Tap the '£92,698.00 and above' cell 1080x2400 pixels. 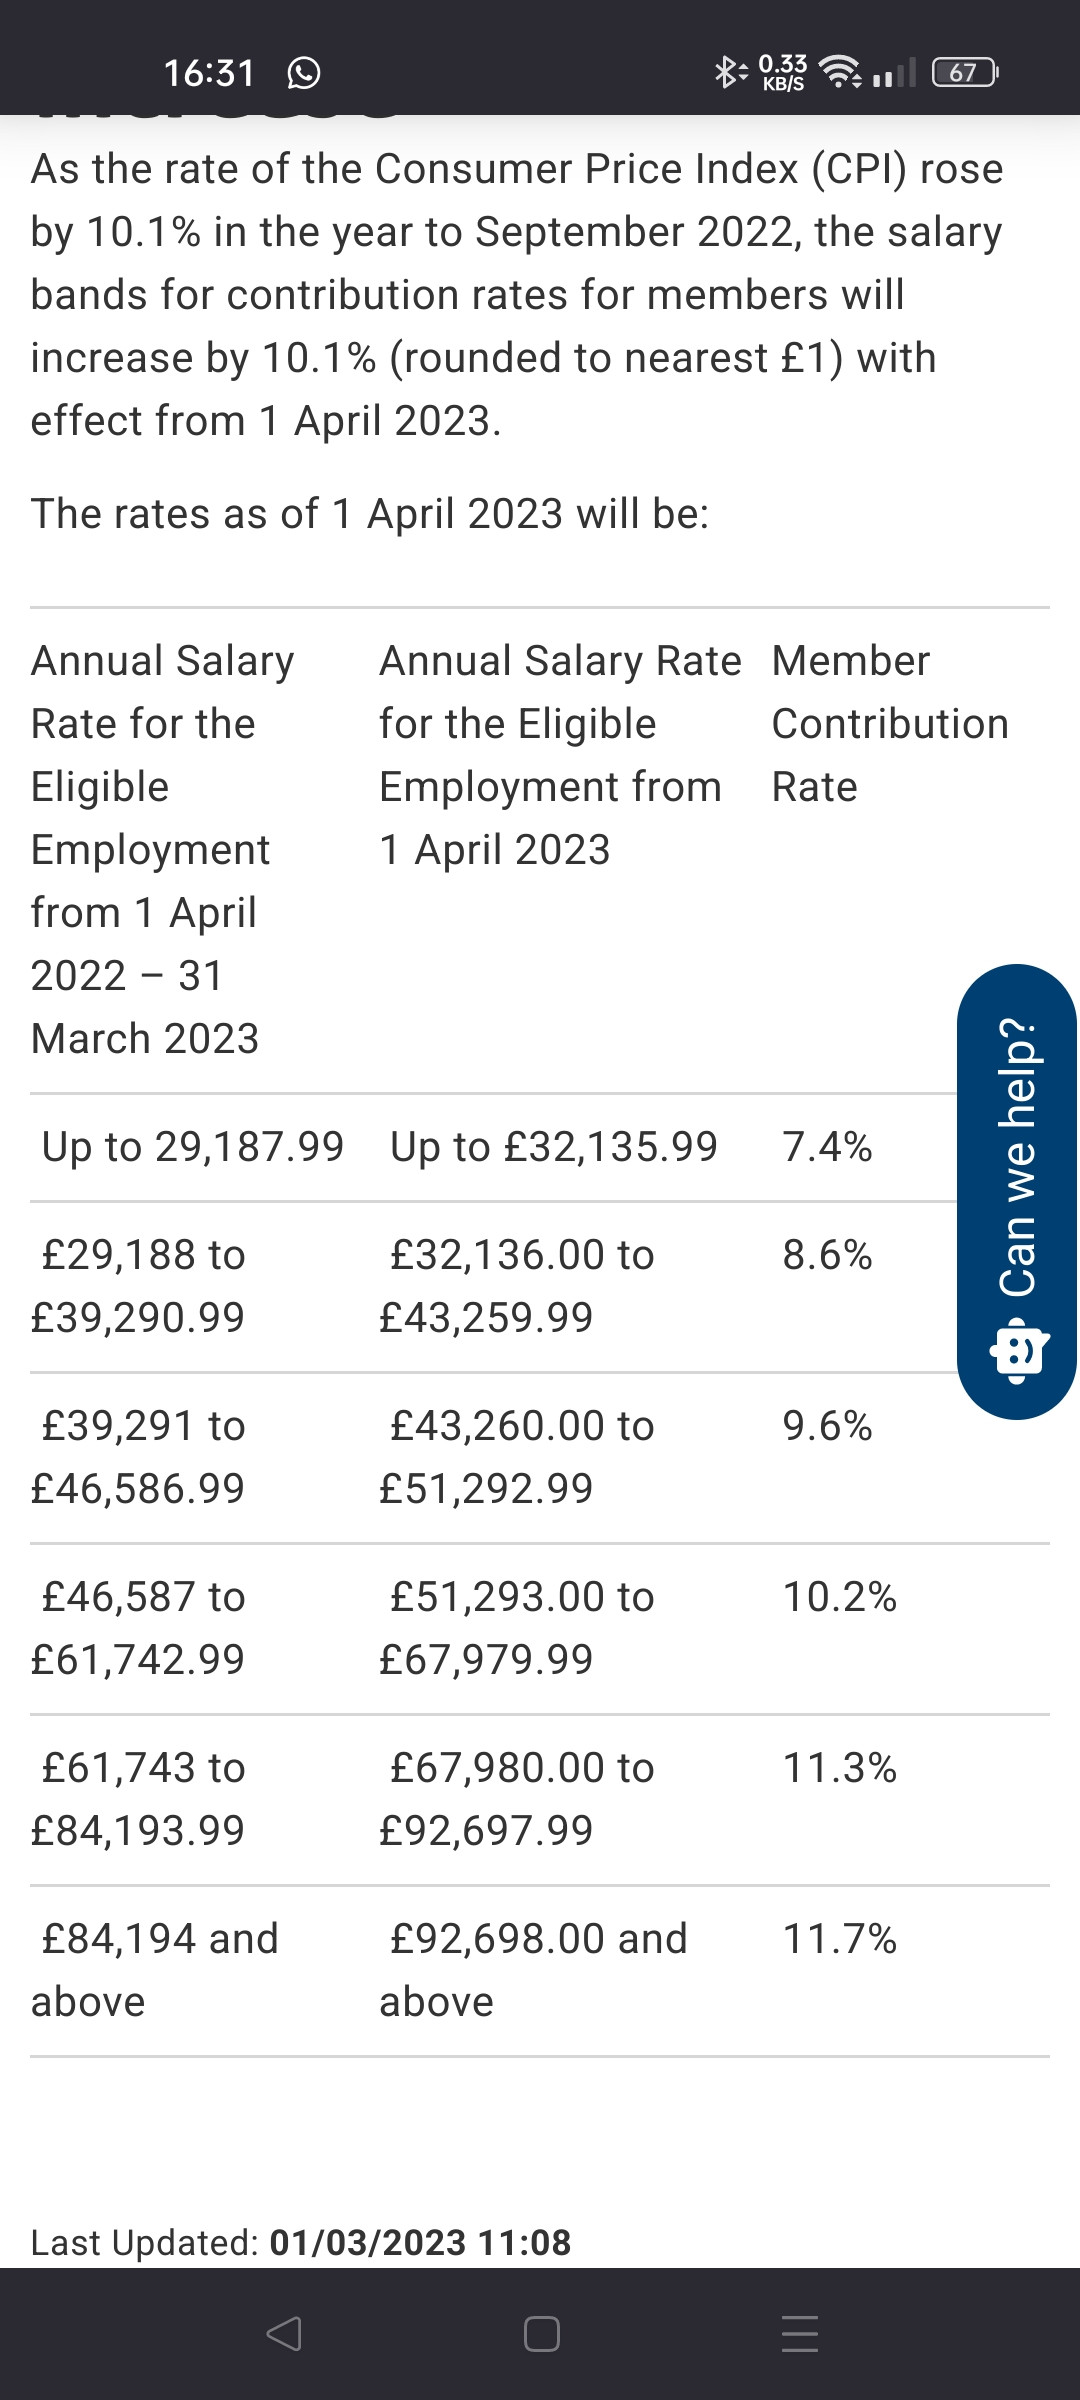(x=534, y=1970)
